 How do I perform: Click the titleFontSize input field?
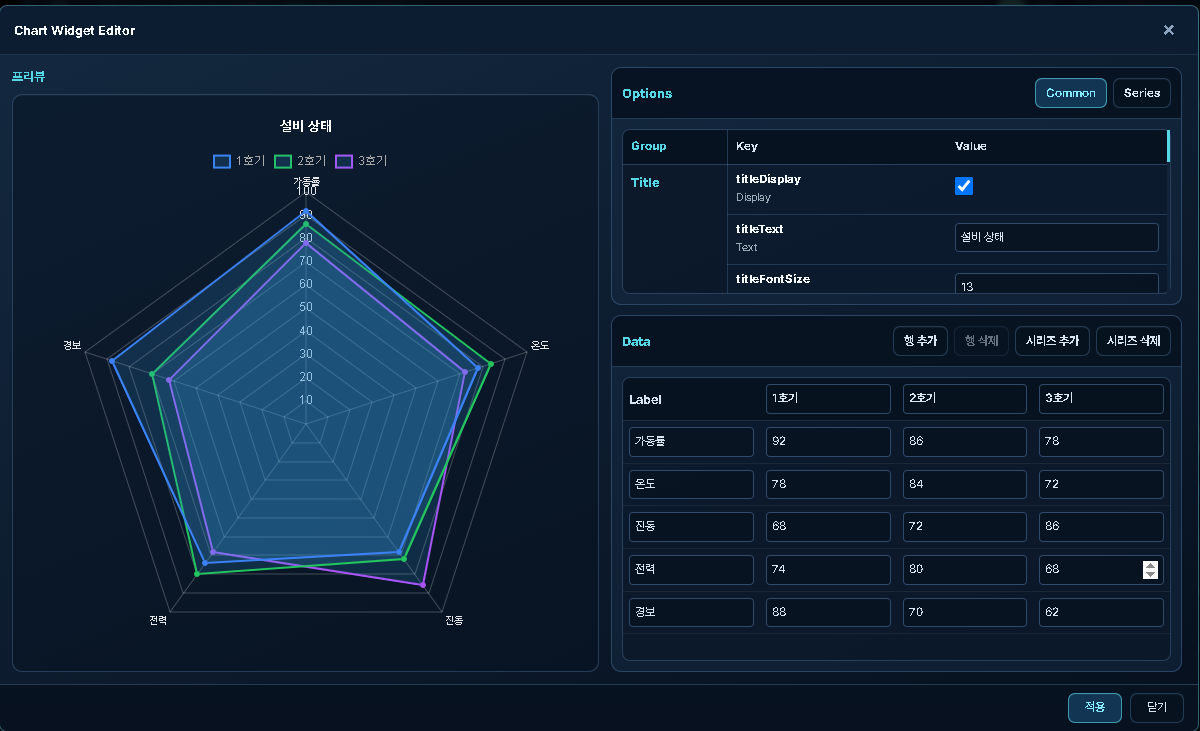(1057, 285)
